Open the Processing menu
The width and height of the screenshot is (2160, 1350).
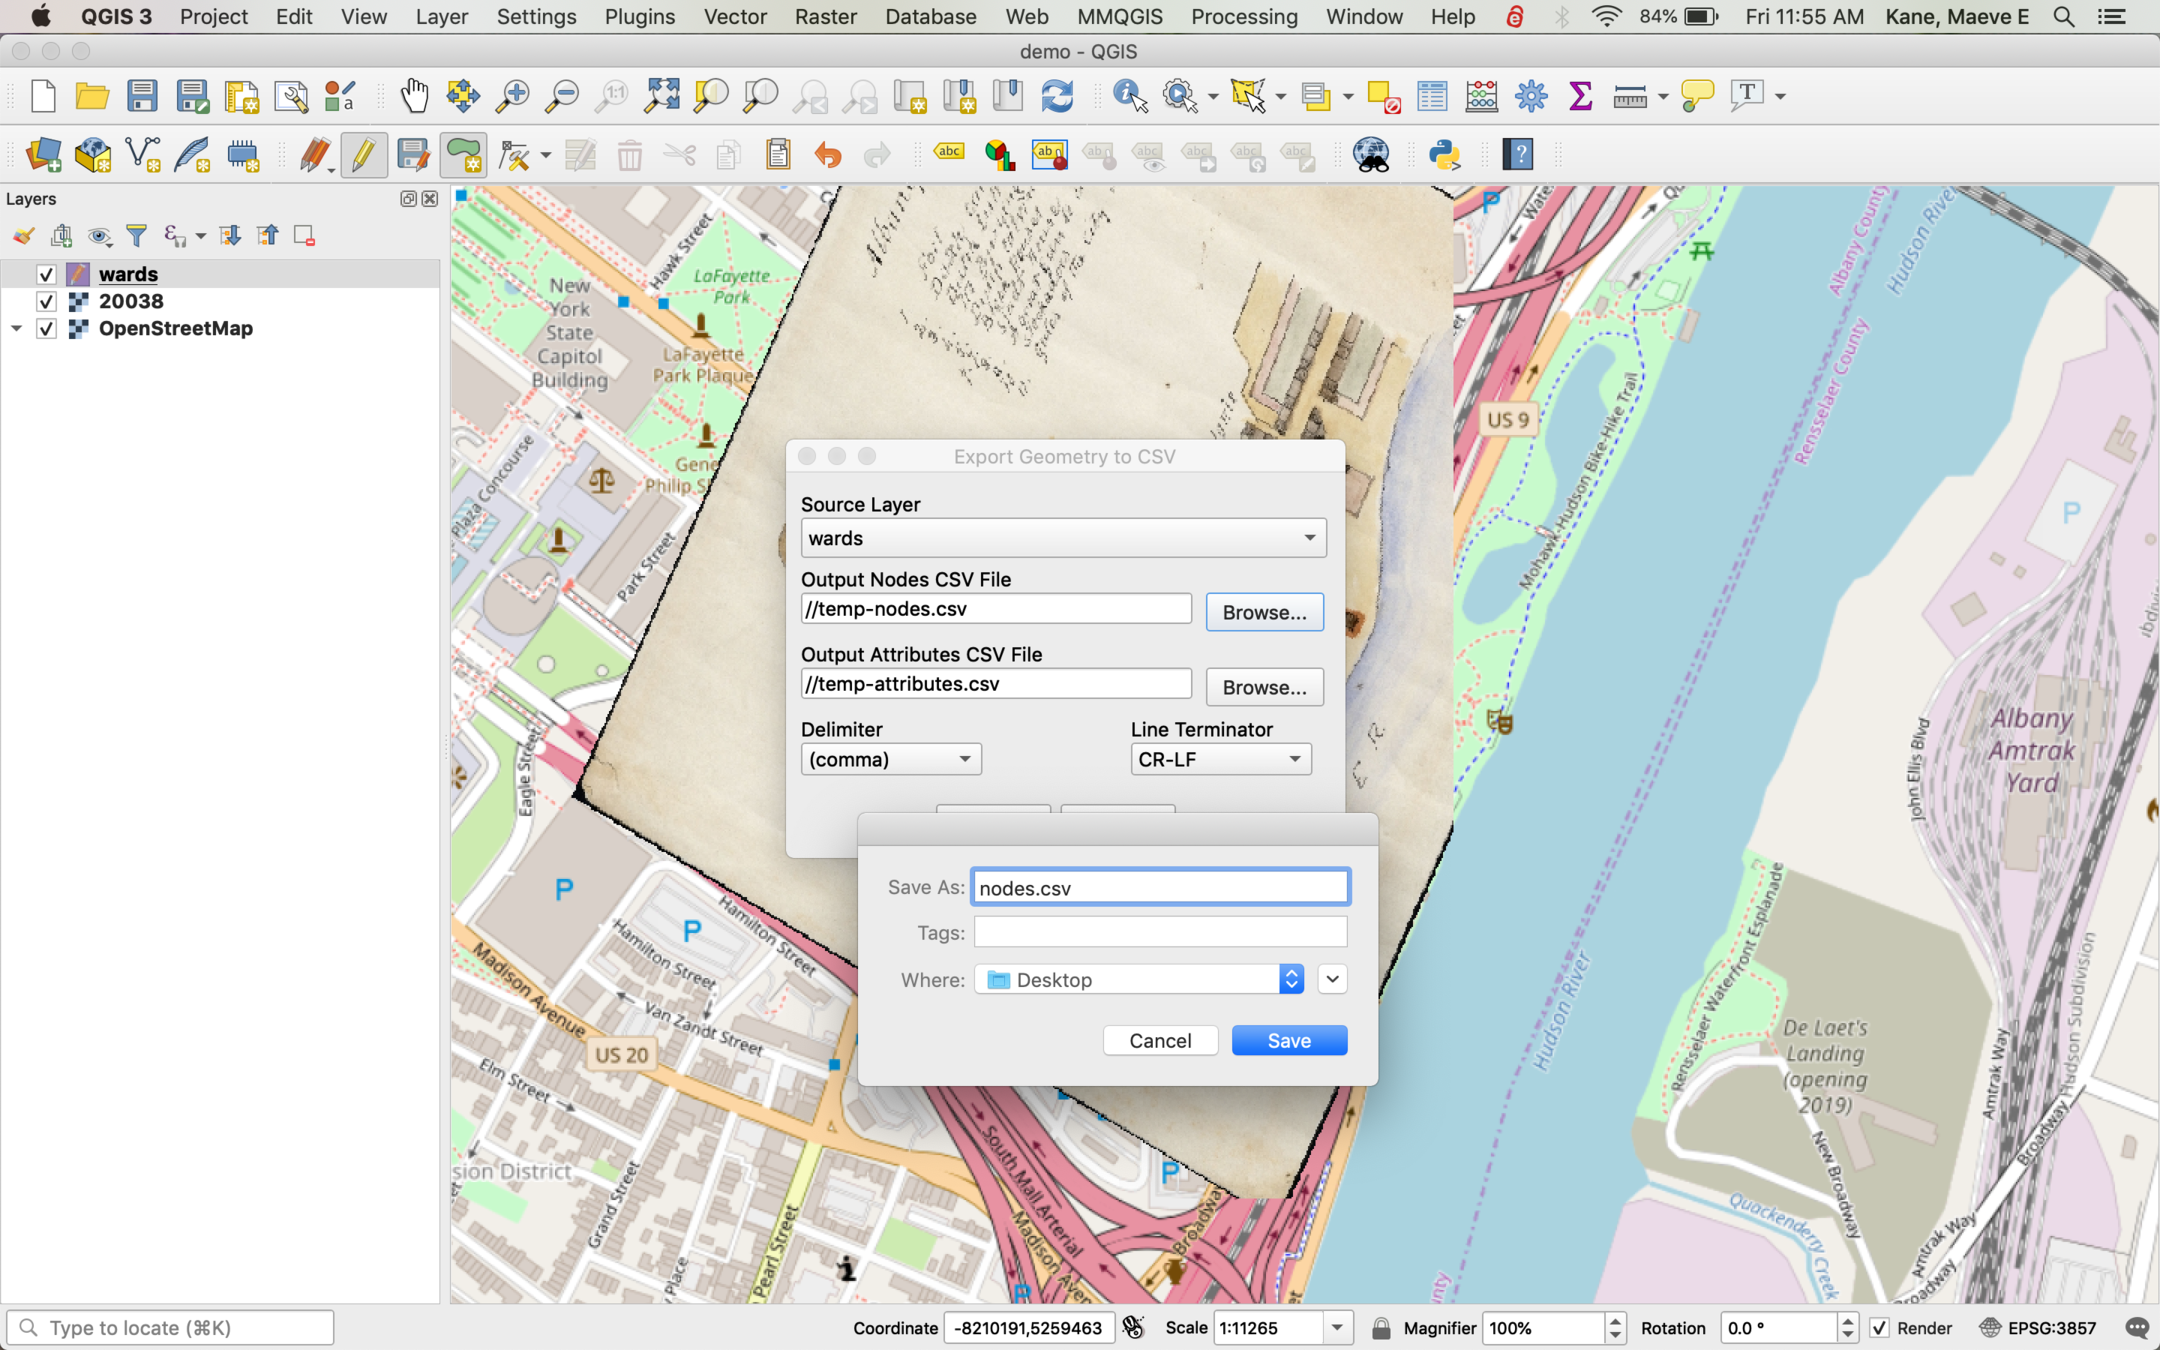click(x=1243, y=17)
